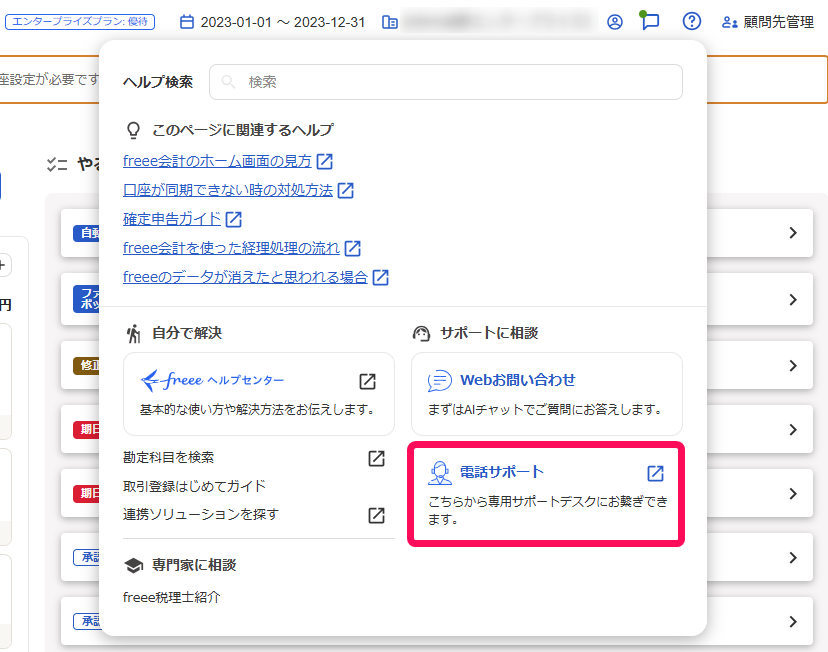Expand the last 承認 task row chevron
828x652 pixels.
(x=793, y=622)
